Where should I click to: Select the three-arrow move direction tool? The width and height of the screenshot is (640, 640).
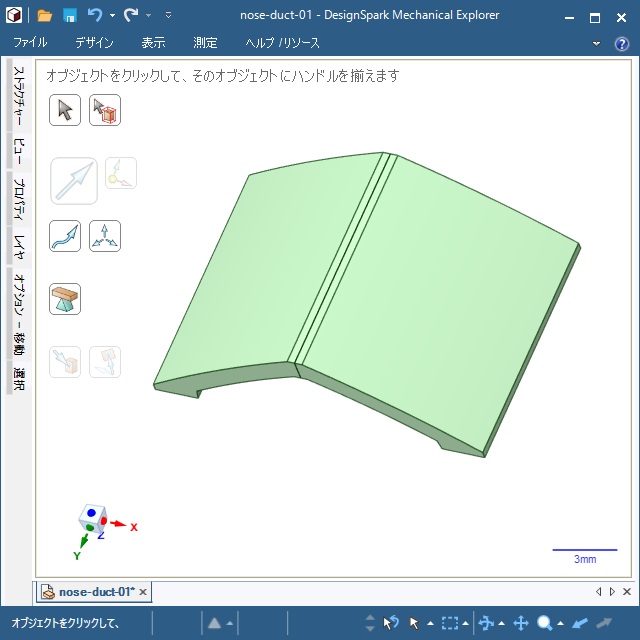click(105, 236)
